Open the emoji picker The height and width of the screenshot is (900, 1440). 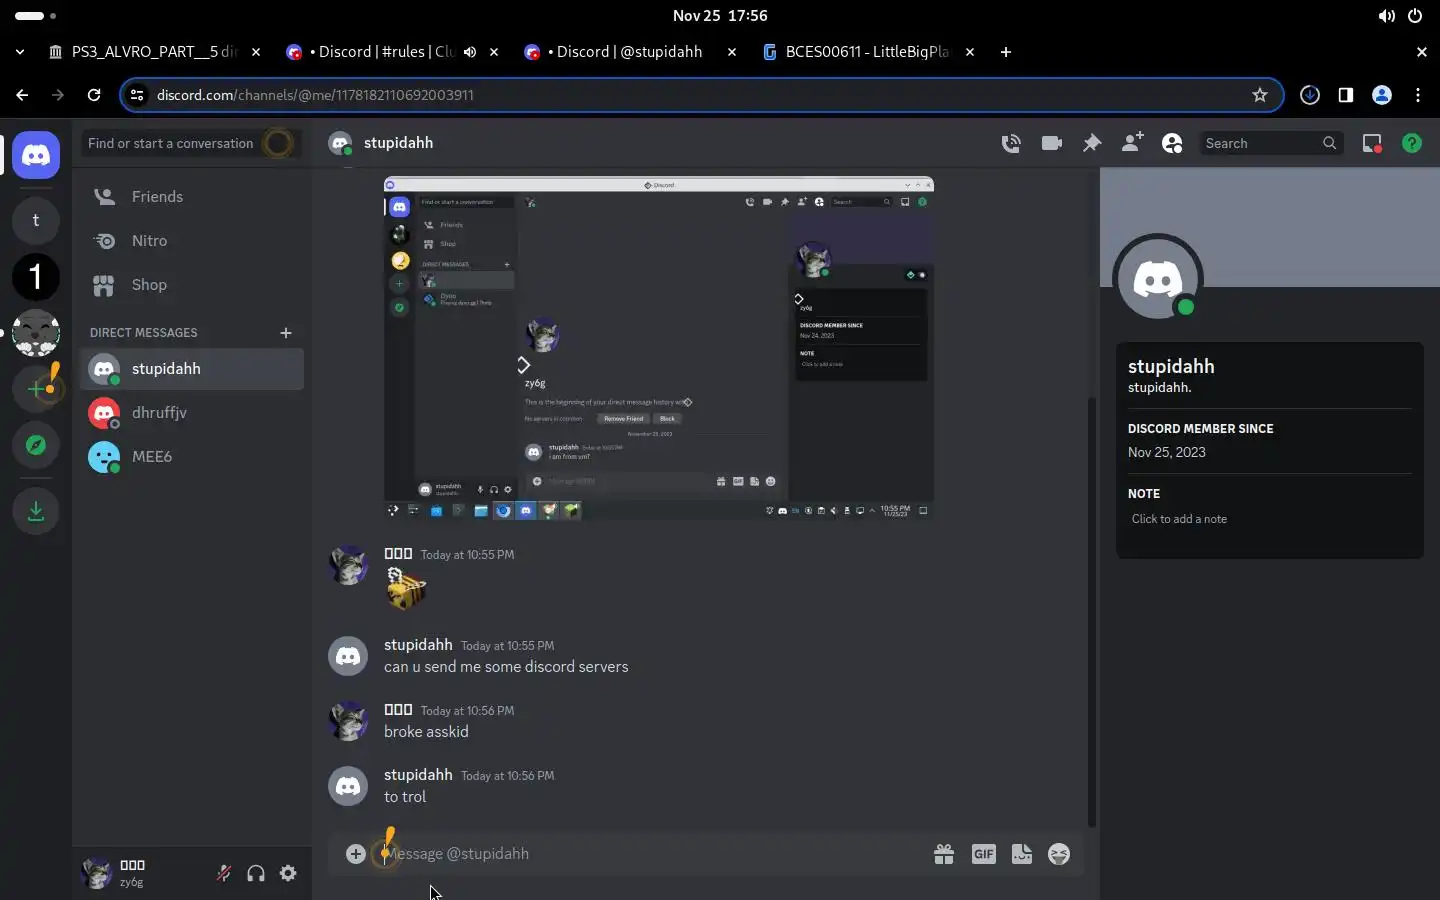coord(1059,854)
